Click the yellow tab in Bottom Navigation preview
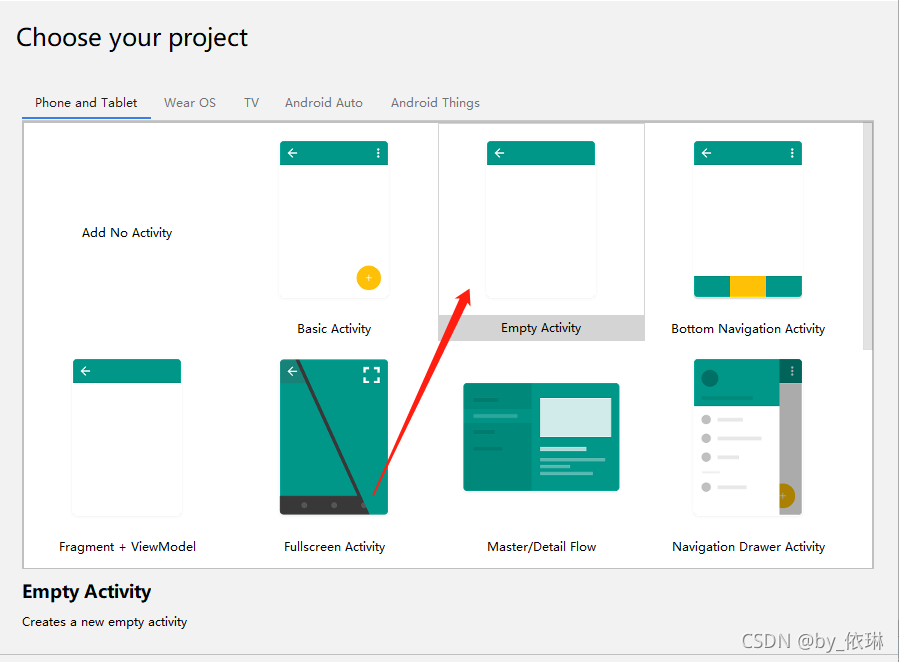 (748, 287)
